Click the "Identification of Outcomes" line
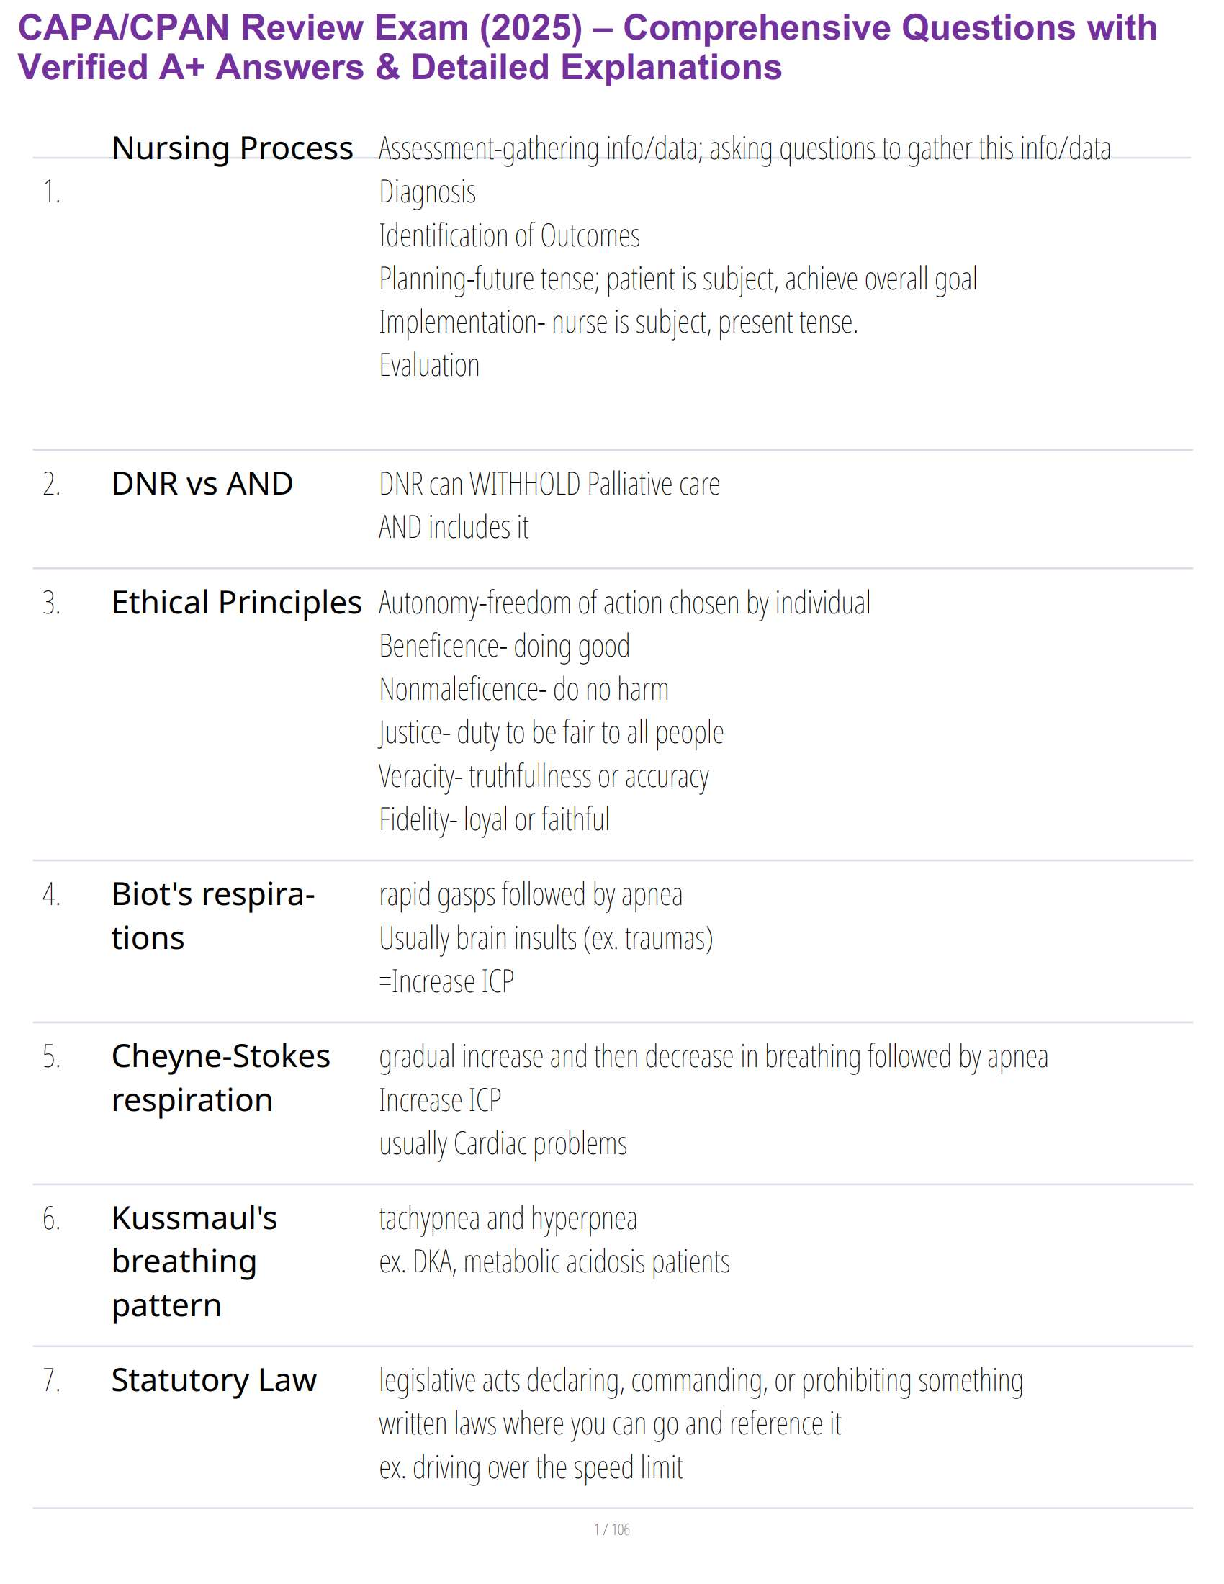Viewport: 1224px width, 1584px height. pos(509,236)
